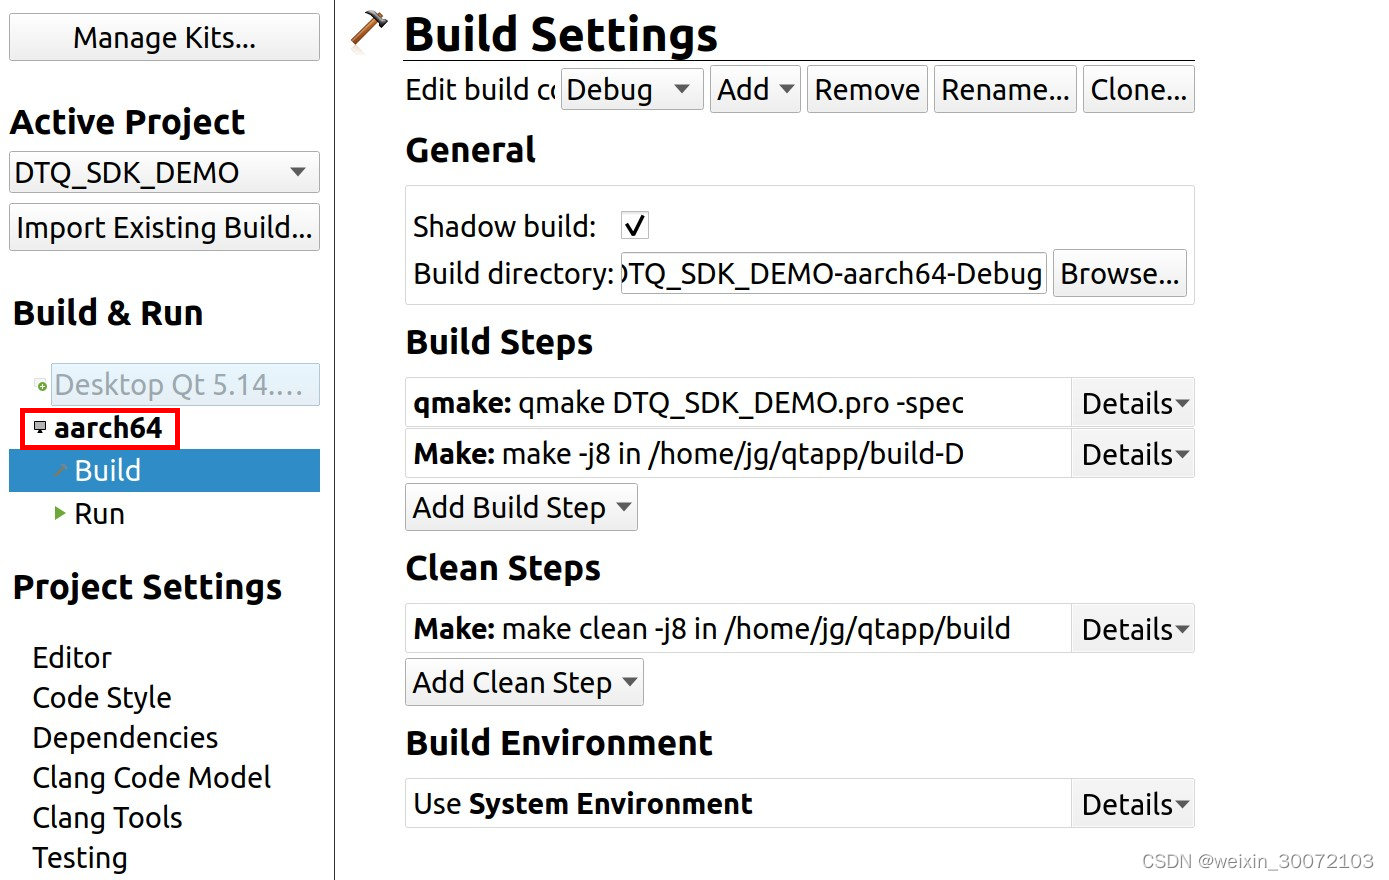The height and width of the screenshot is (880, 1389).
Task: Click the hammer icon beside Build Settings
Action: [x=369, y=30]
